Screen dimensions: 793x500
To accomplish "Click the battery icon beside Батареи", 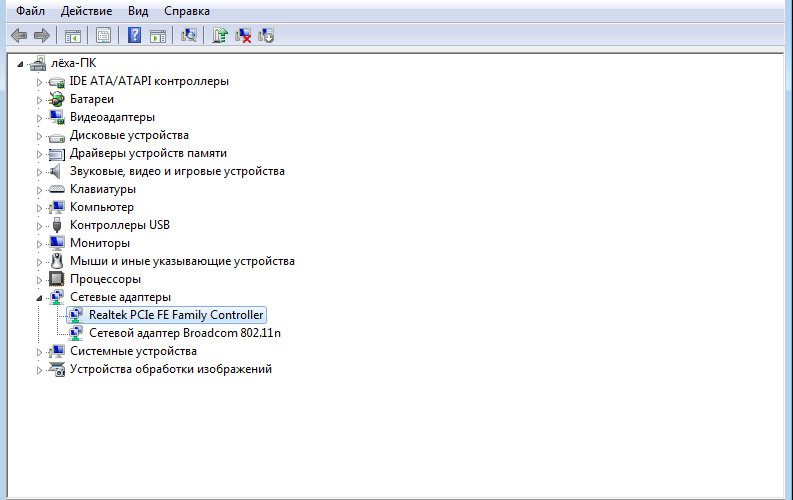I will pos(57,99).
